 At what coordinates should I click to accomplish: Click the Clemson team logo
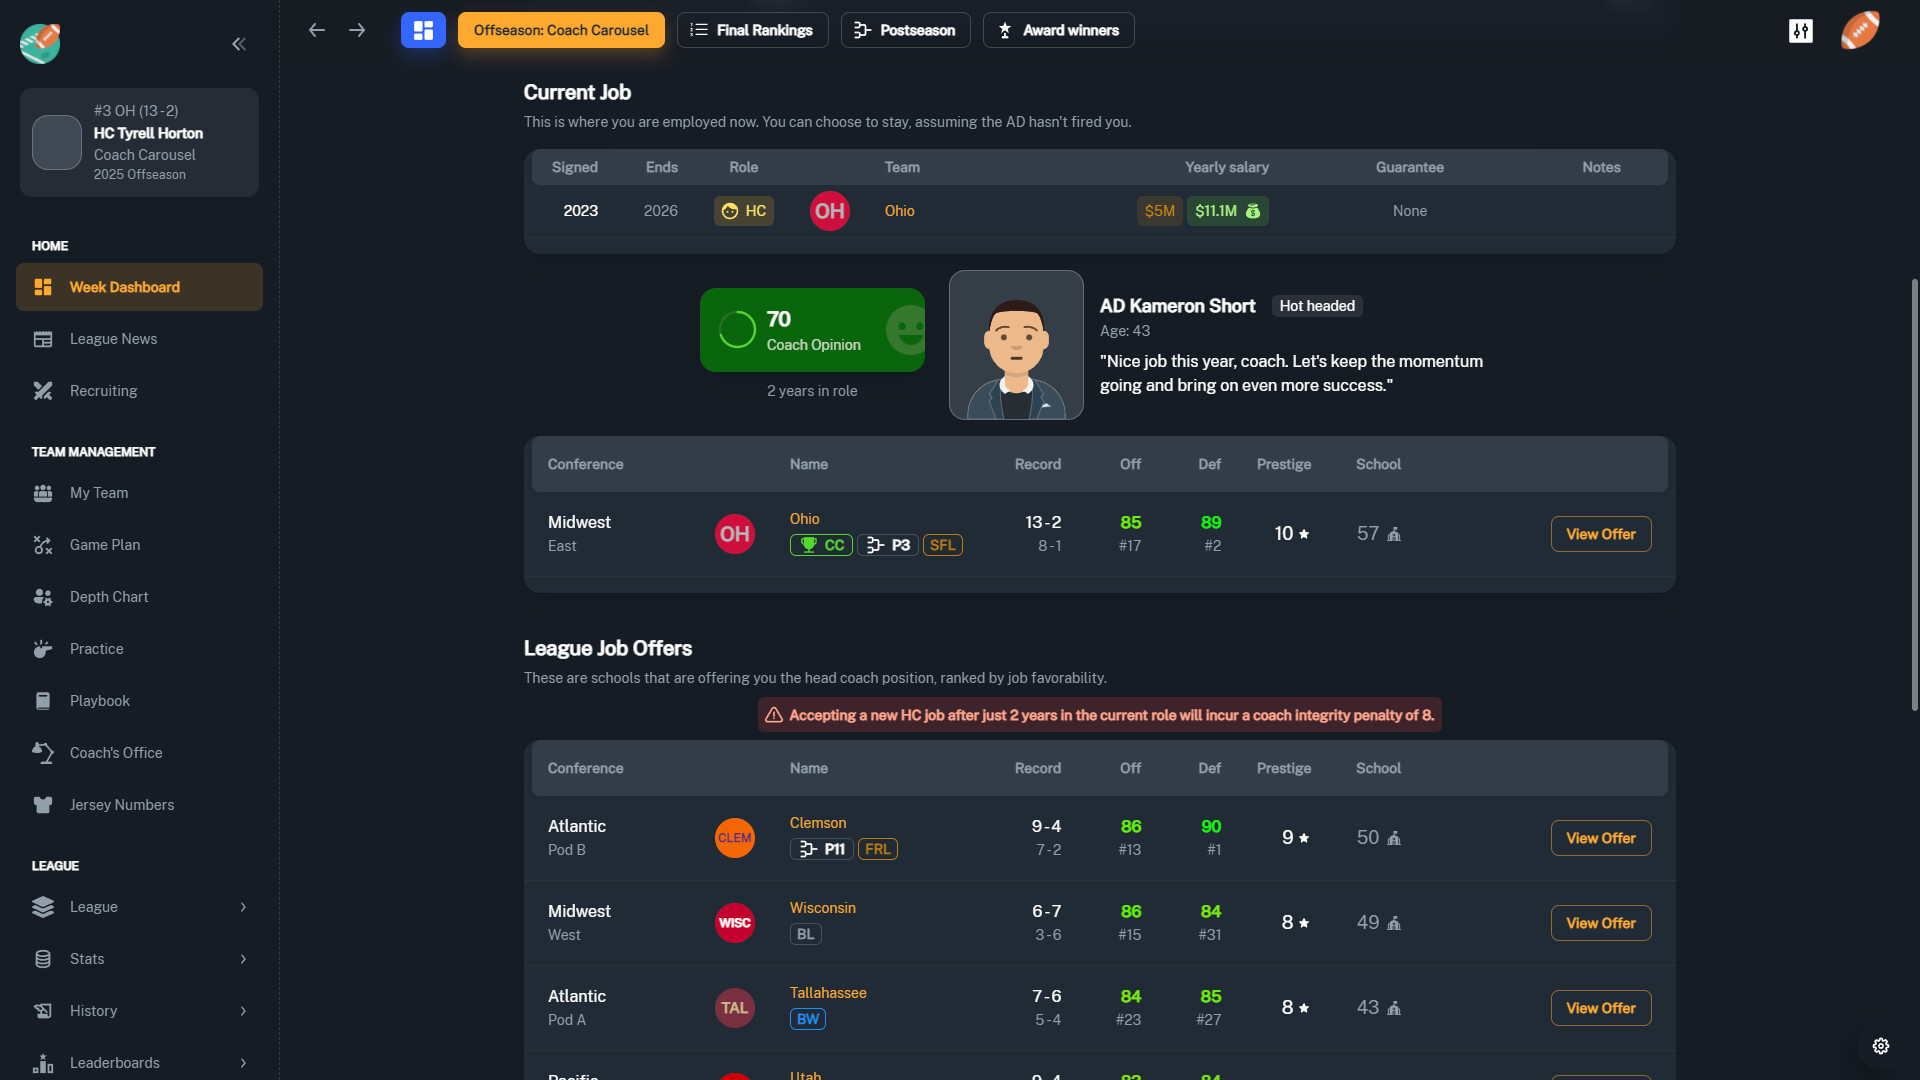735,837
